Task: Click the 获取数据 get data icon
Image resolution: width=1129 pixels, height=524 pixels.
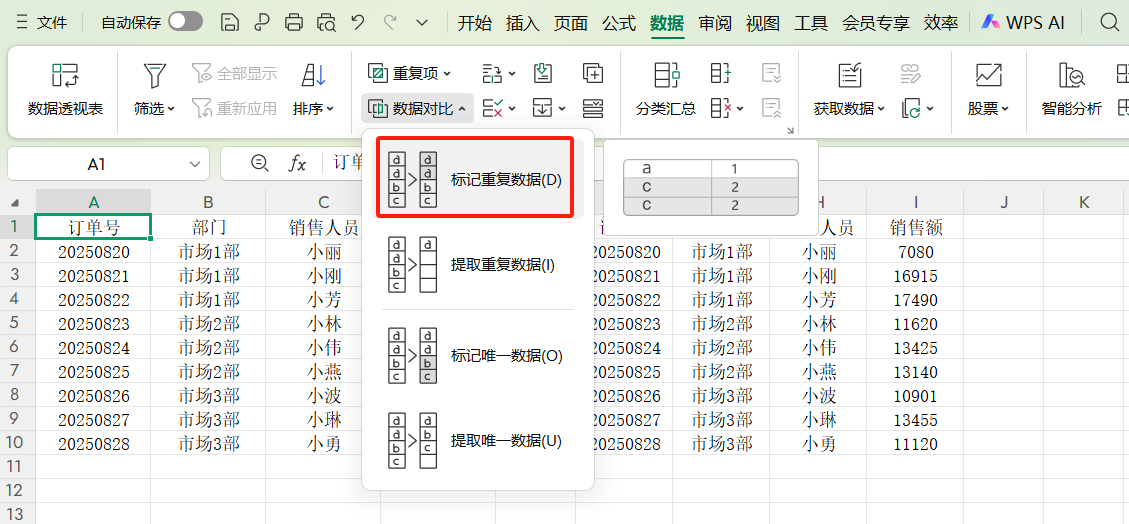Action: (x=850, y=75)
